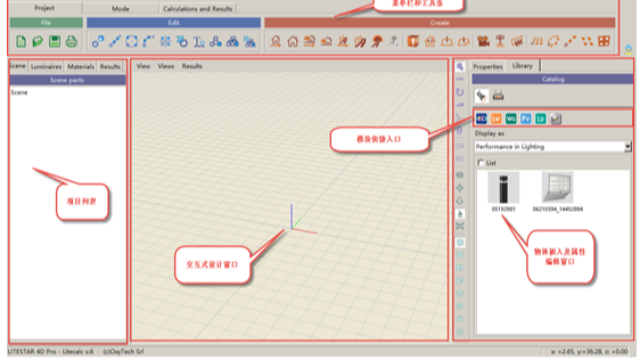Click the red Create section header
This screenshot has width=640, height=360.
click(x=440, y=23)
